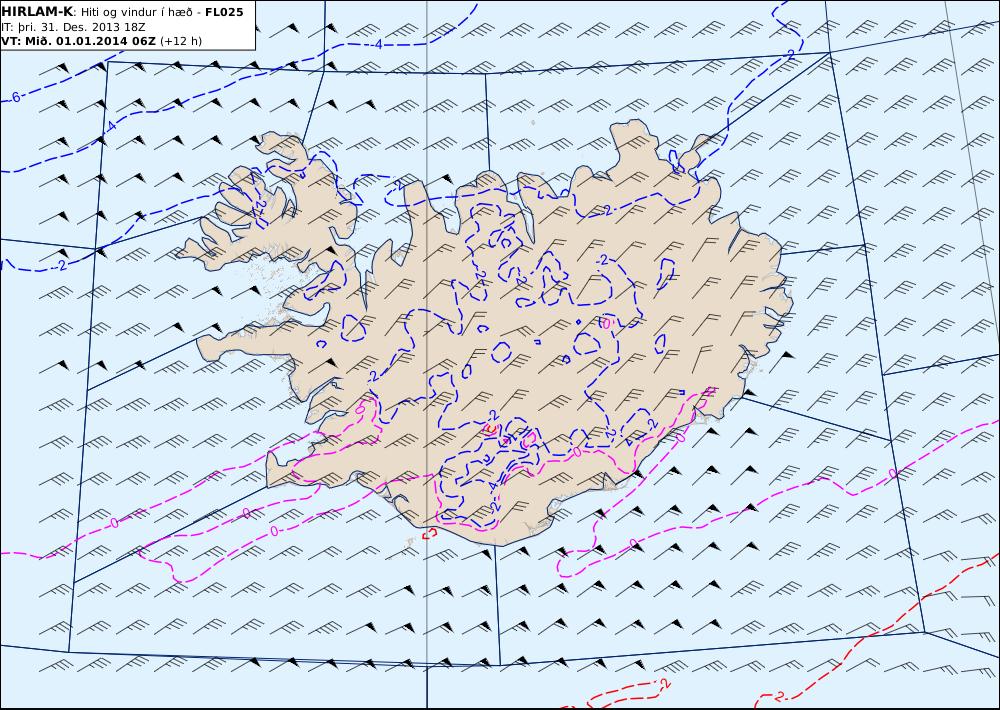This screenshot has width=1000, height=710.
Task: Click the "HIRLAM-K" model name in the title box
Action: pyautogui.click(x=38, y=12)
